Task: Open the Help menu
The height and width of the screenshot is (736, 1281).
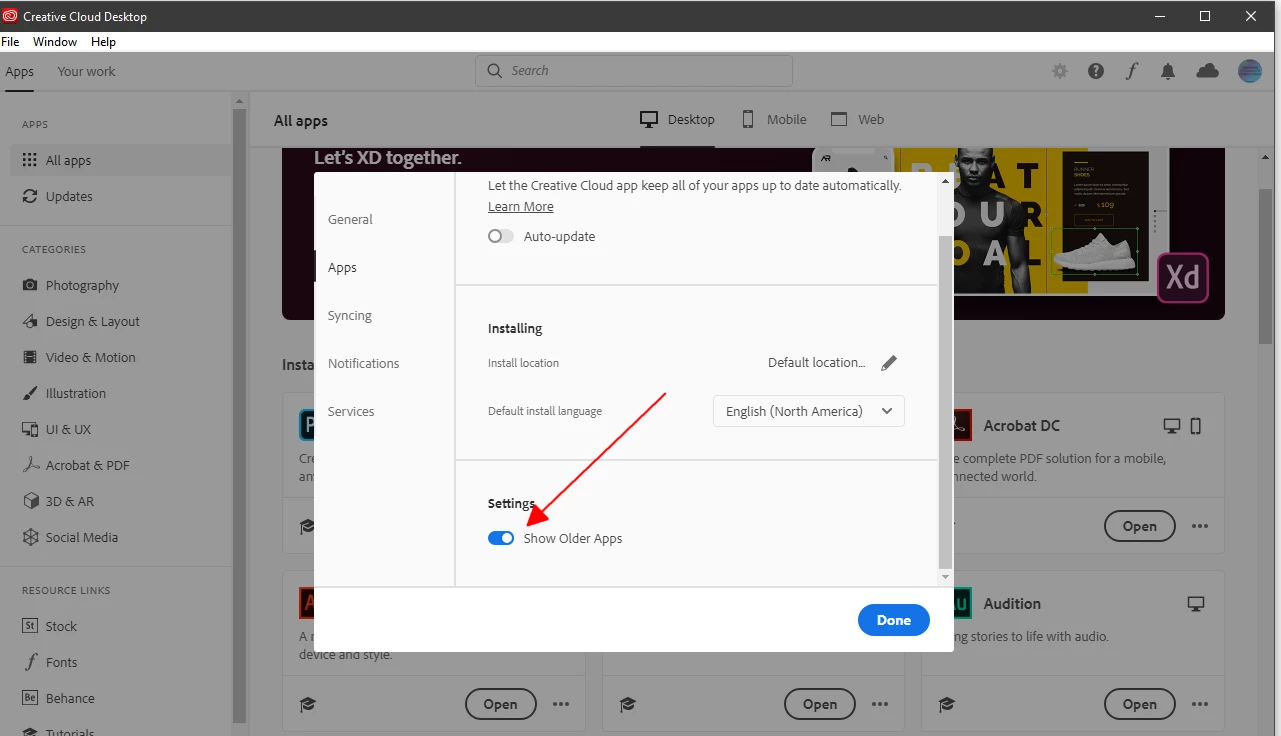Action: point(104,42)
